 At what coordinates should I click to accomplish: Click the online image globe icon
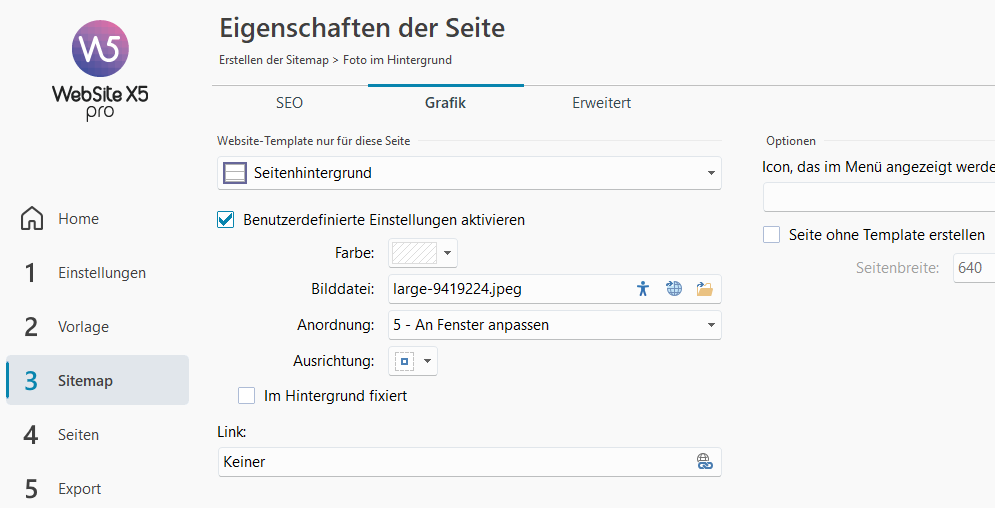pyautogui.click(x=674, y=289)
